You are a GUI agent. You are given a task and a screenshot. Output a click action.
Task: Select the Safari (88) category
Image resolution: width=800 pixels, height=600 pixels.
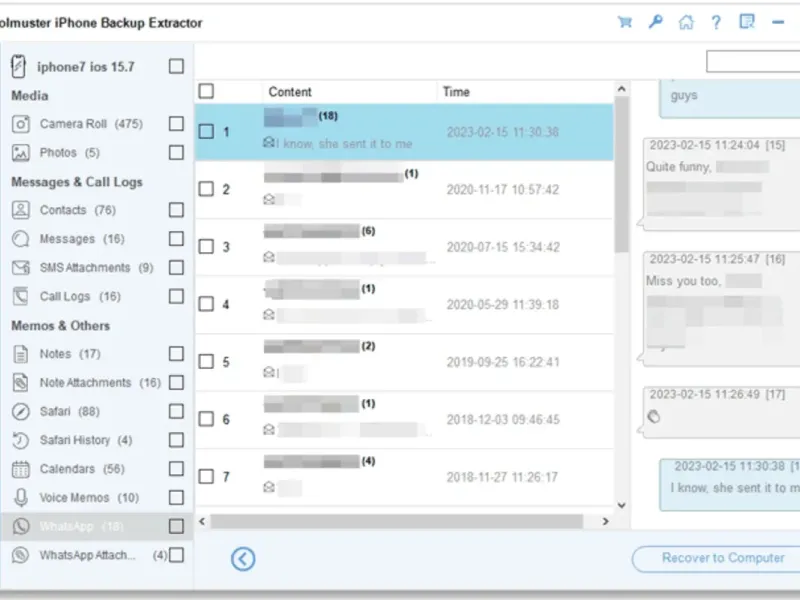click(70, 411)
